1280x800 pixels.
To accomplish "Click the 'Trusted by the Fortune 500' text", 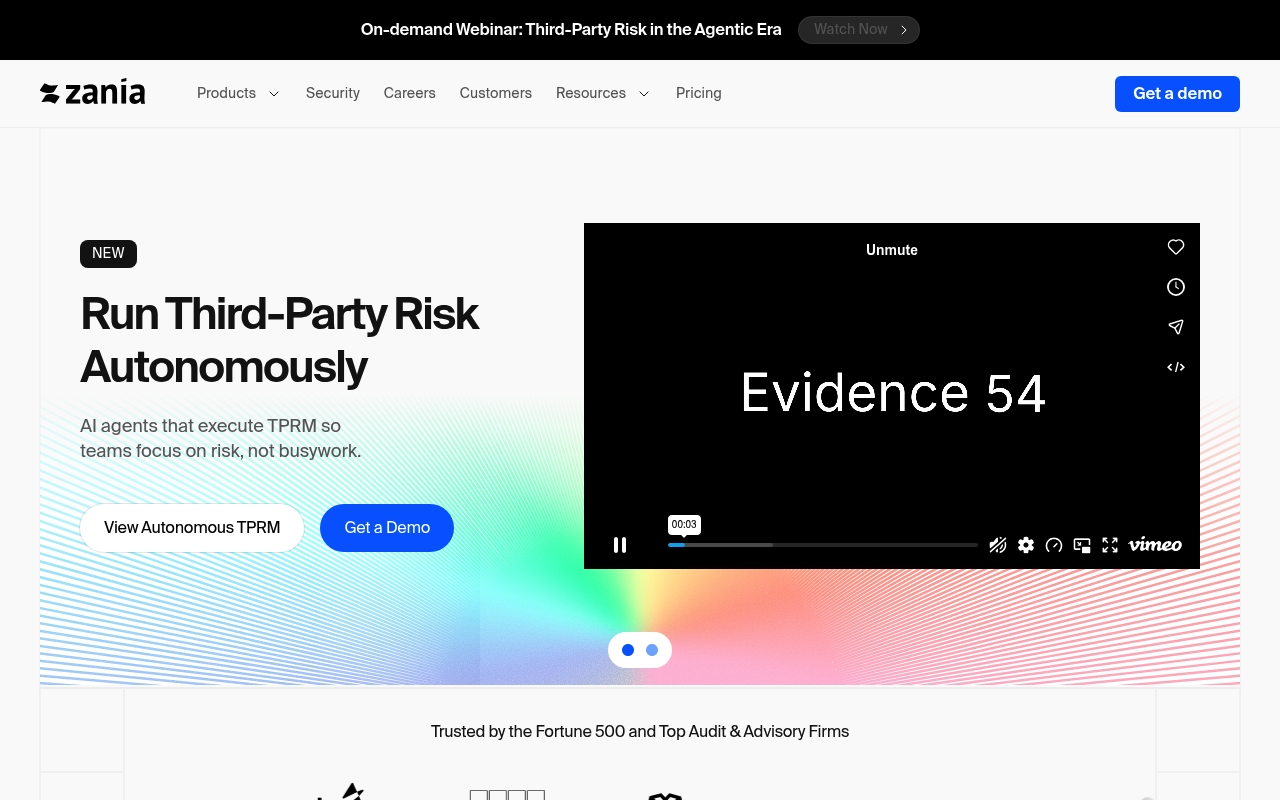I will pos(640,732).
